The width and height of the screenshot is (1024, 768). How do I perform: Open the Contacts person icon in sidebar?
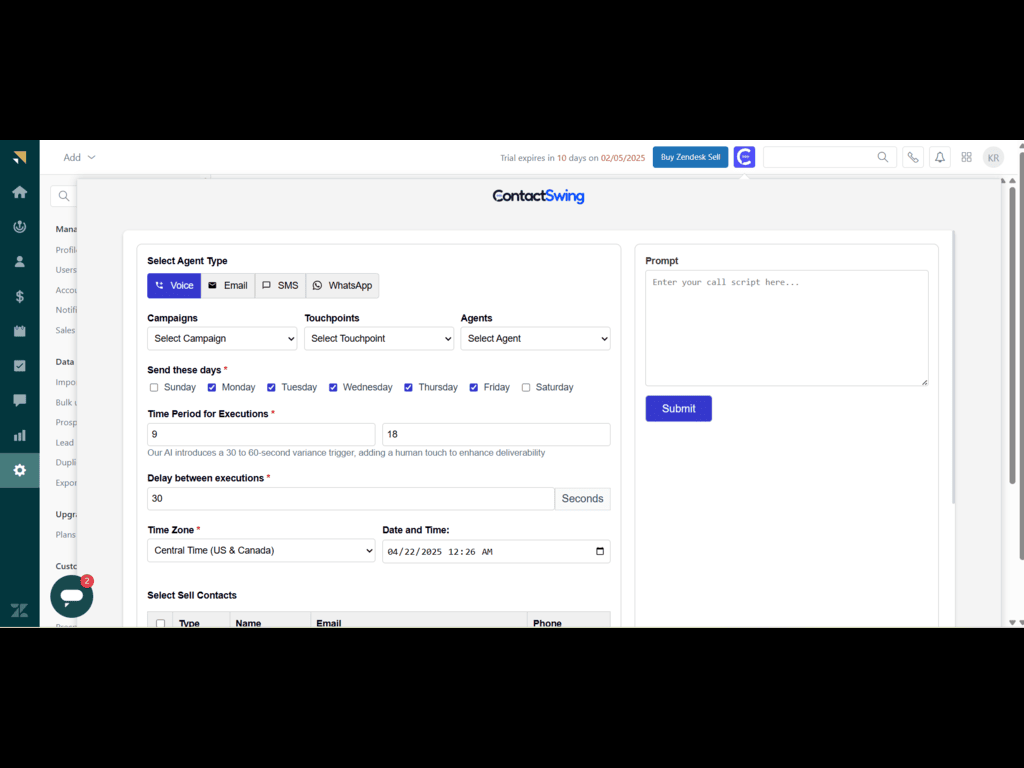pos(20,261)
